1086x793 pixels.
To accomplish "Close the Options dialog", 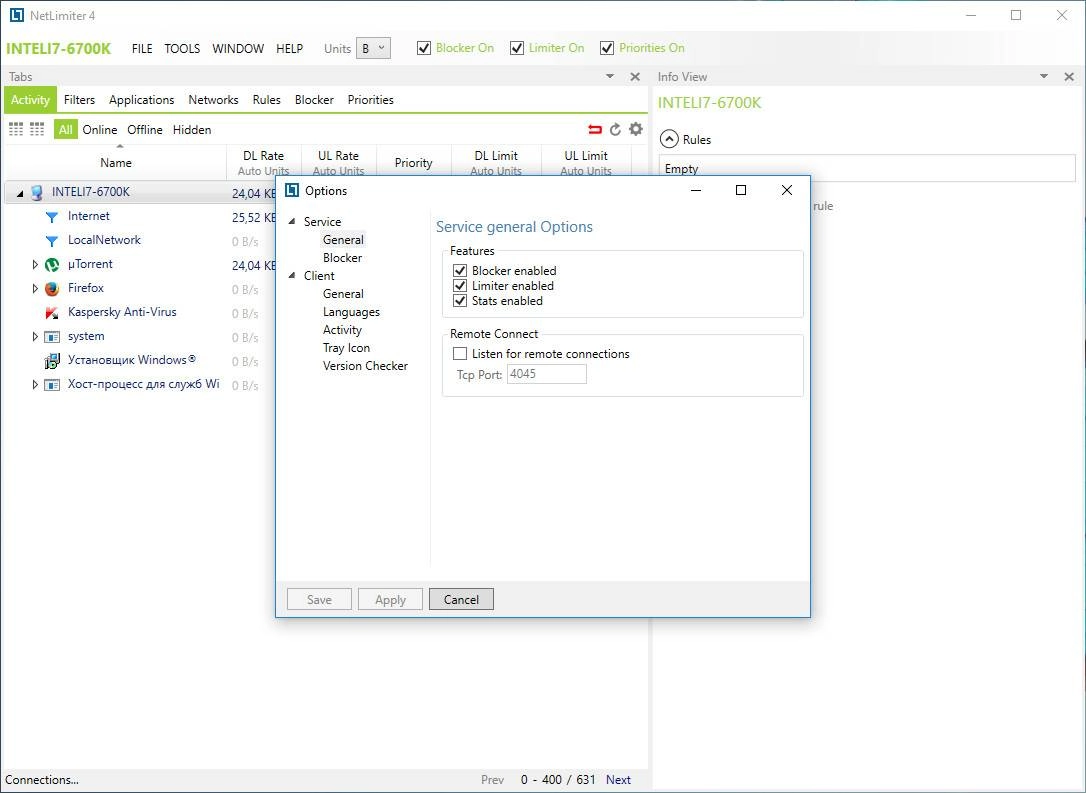I will point(787,190).
